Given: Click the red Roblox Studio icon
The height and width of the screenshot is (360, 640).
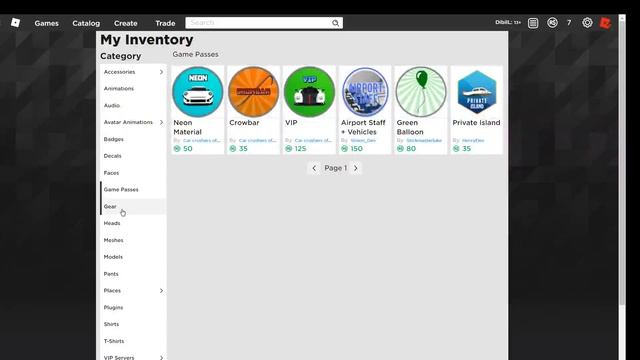Looking at the screenshot, I should [x=605, y=23].
